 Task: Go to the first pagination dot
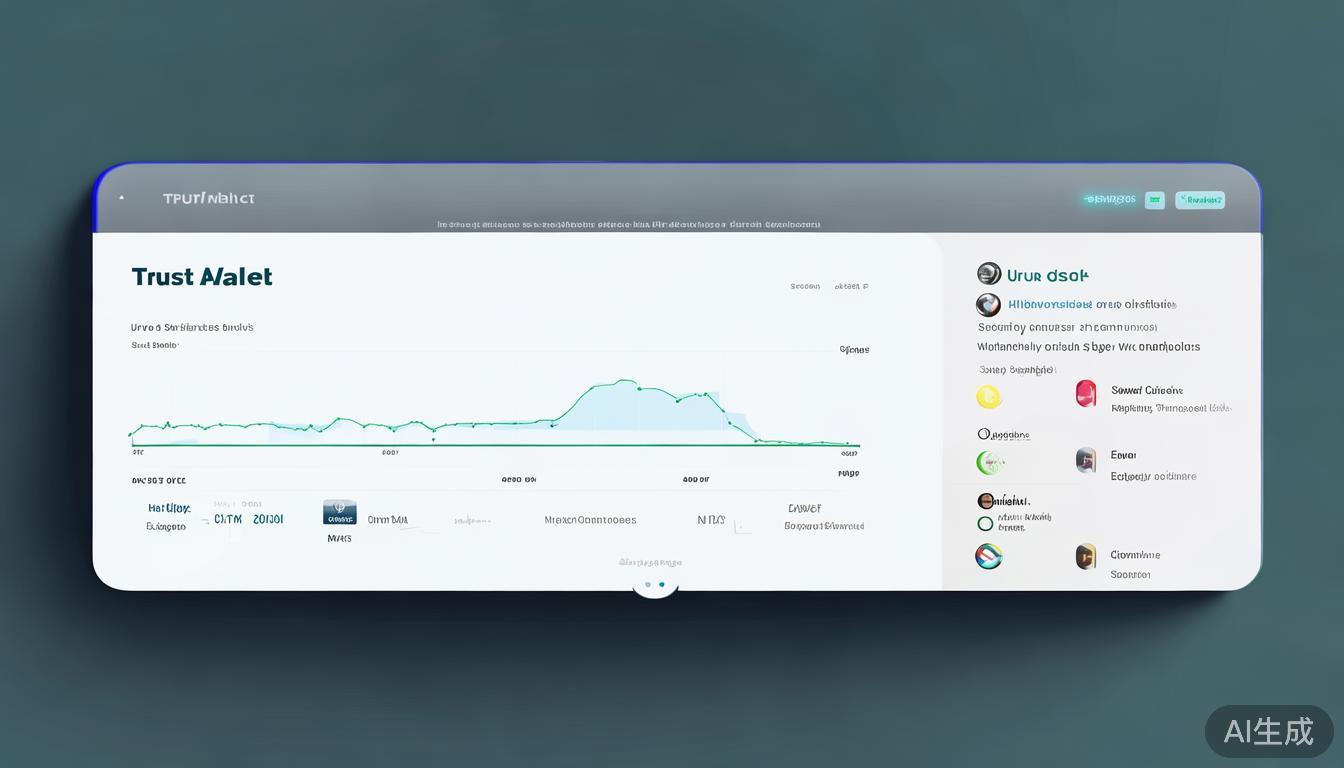pyautogui.click(x=648, y=584)
